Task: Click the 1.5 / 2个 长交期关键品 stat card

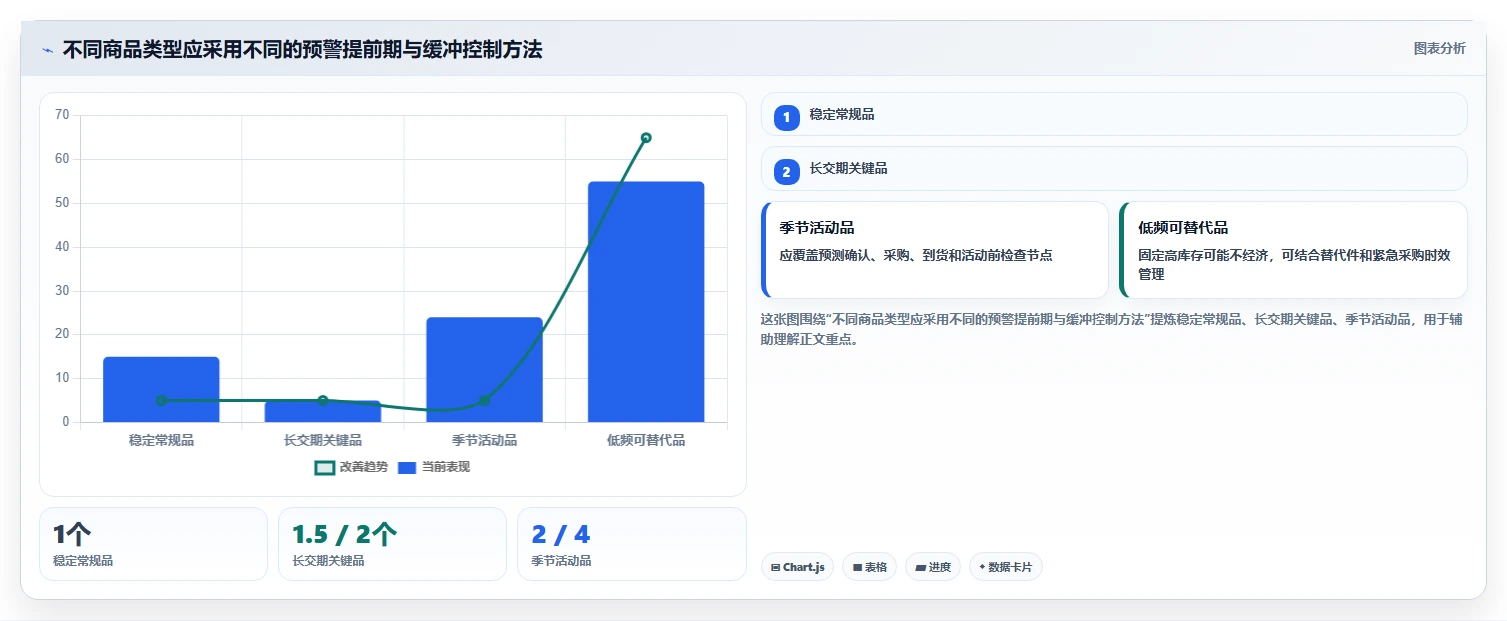Action: (392, 544)
